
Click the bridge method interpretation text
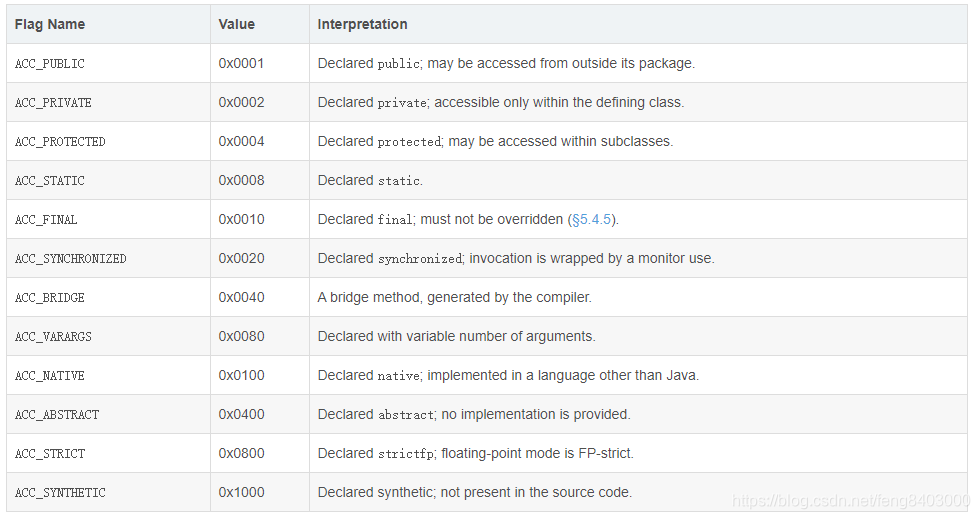coord(454,297)
